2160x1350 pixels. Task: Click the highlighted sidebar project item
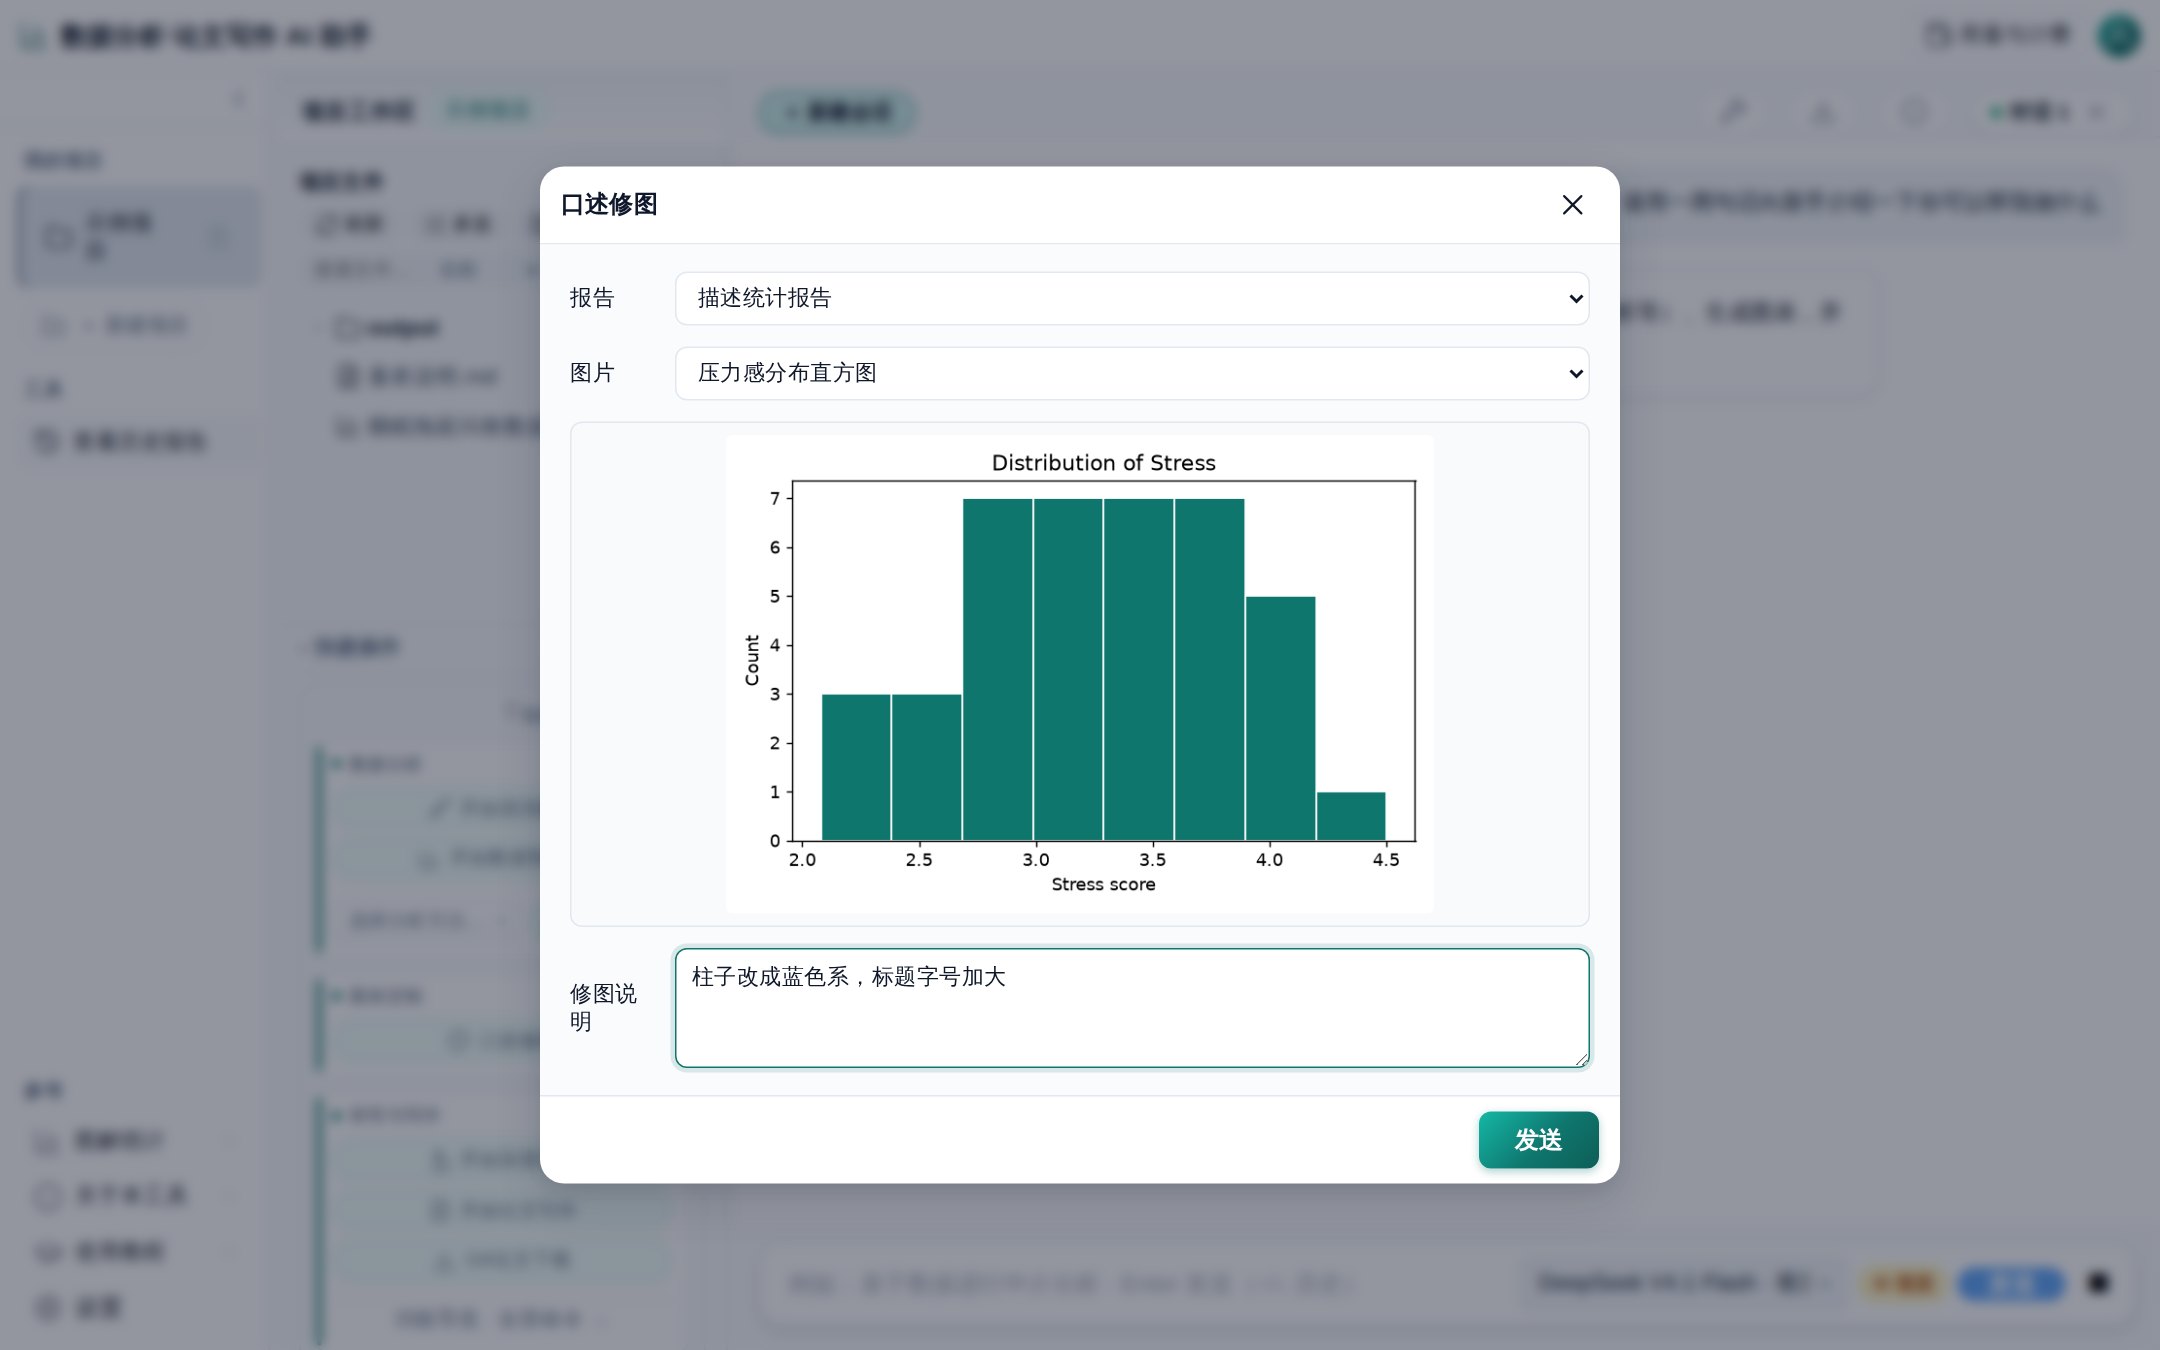click(x=138, y=236)
